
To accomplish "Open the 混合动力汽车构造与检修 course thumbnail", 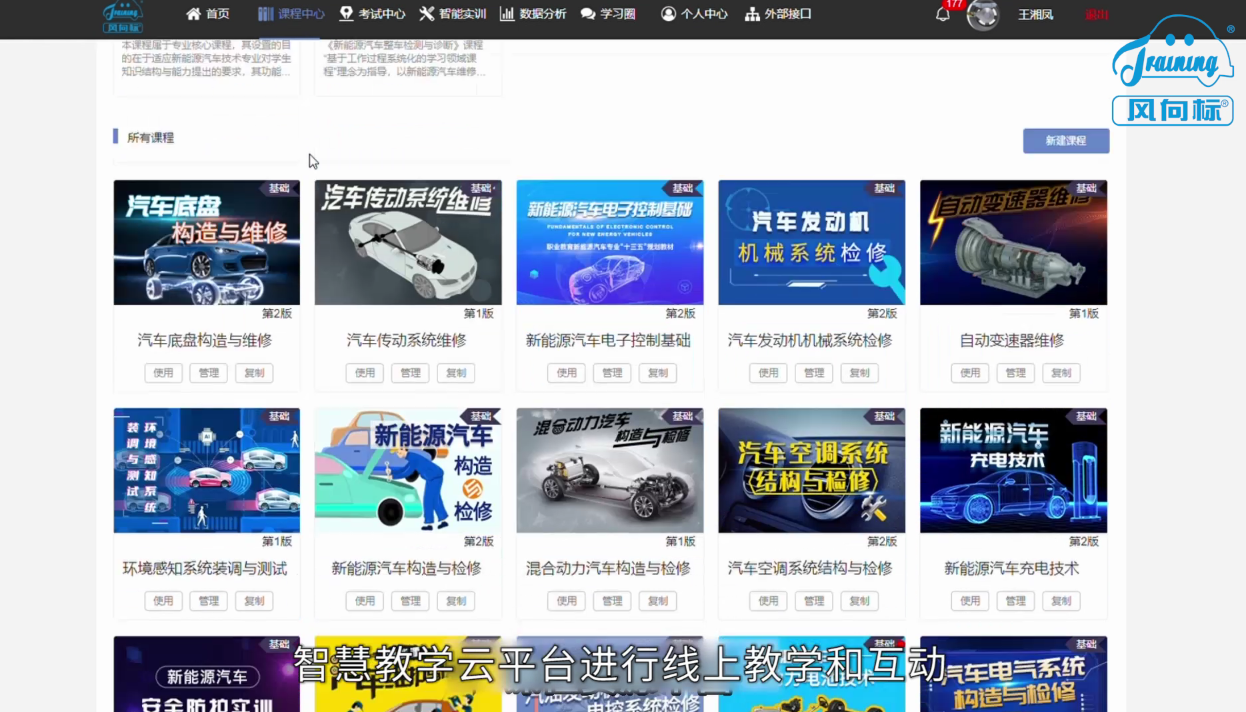I will pos(609,470).
